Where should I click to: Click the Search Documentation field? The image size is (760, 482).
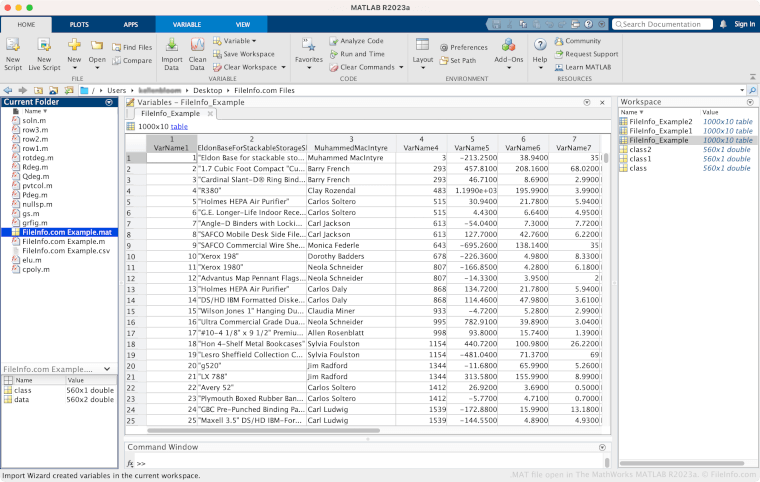(661, 23)
